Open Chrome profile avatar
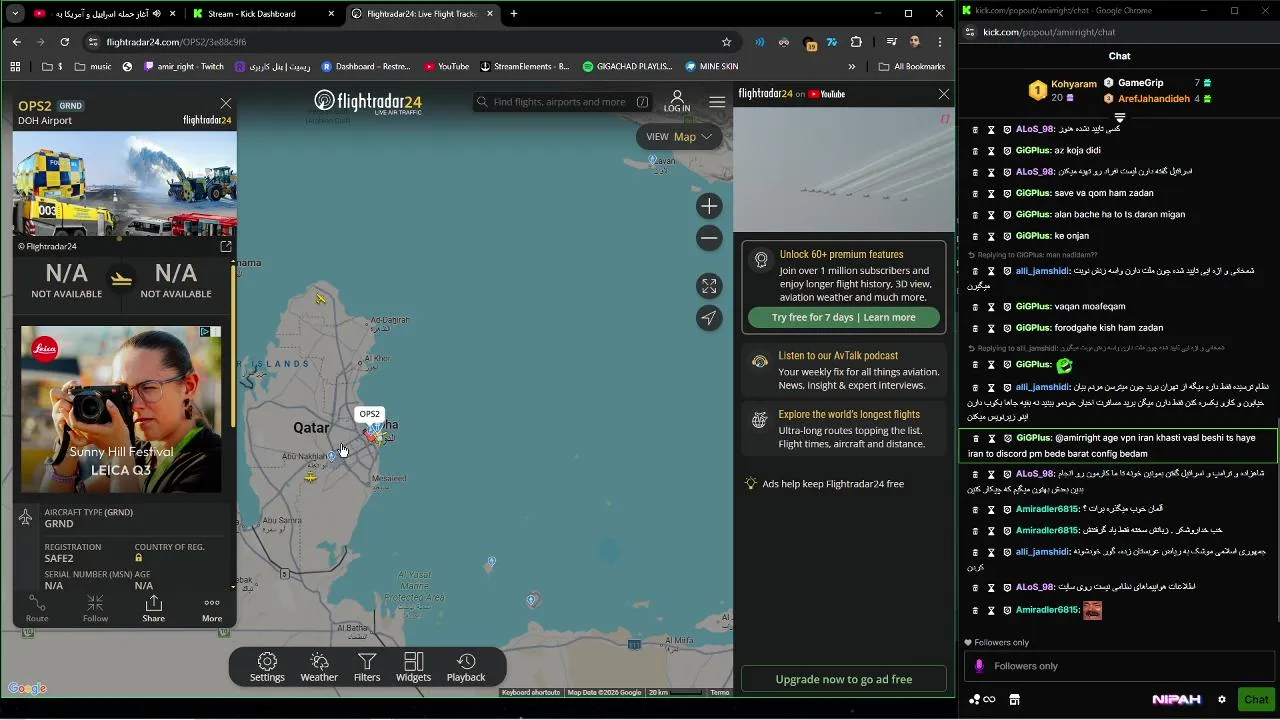1280x720 pixels. coord(915,42)
